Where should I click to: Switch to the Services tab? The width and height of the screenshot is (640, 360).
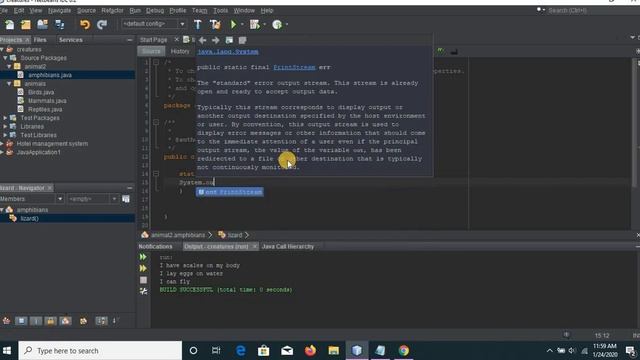tap(71, 40)
